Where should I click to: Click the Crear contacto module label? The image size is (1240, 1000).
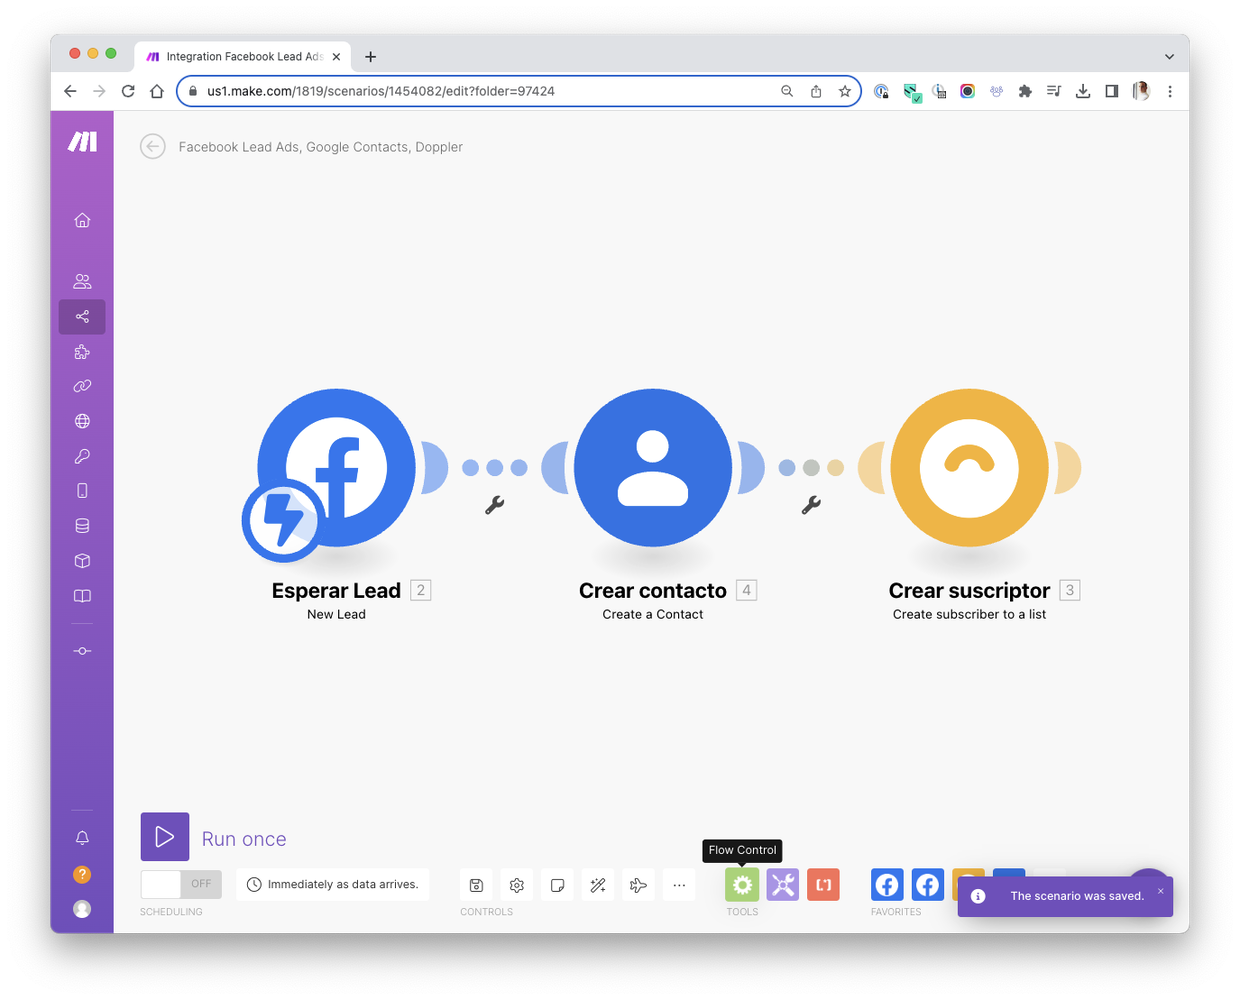pyautogui.click(x=653, y=591)
